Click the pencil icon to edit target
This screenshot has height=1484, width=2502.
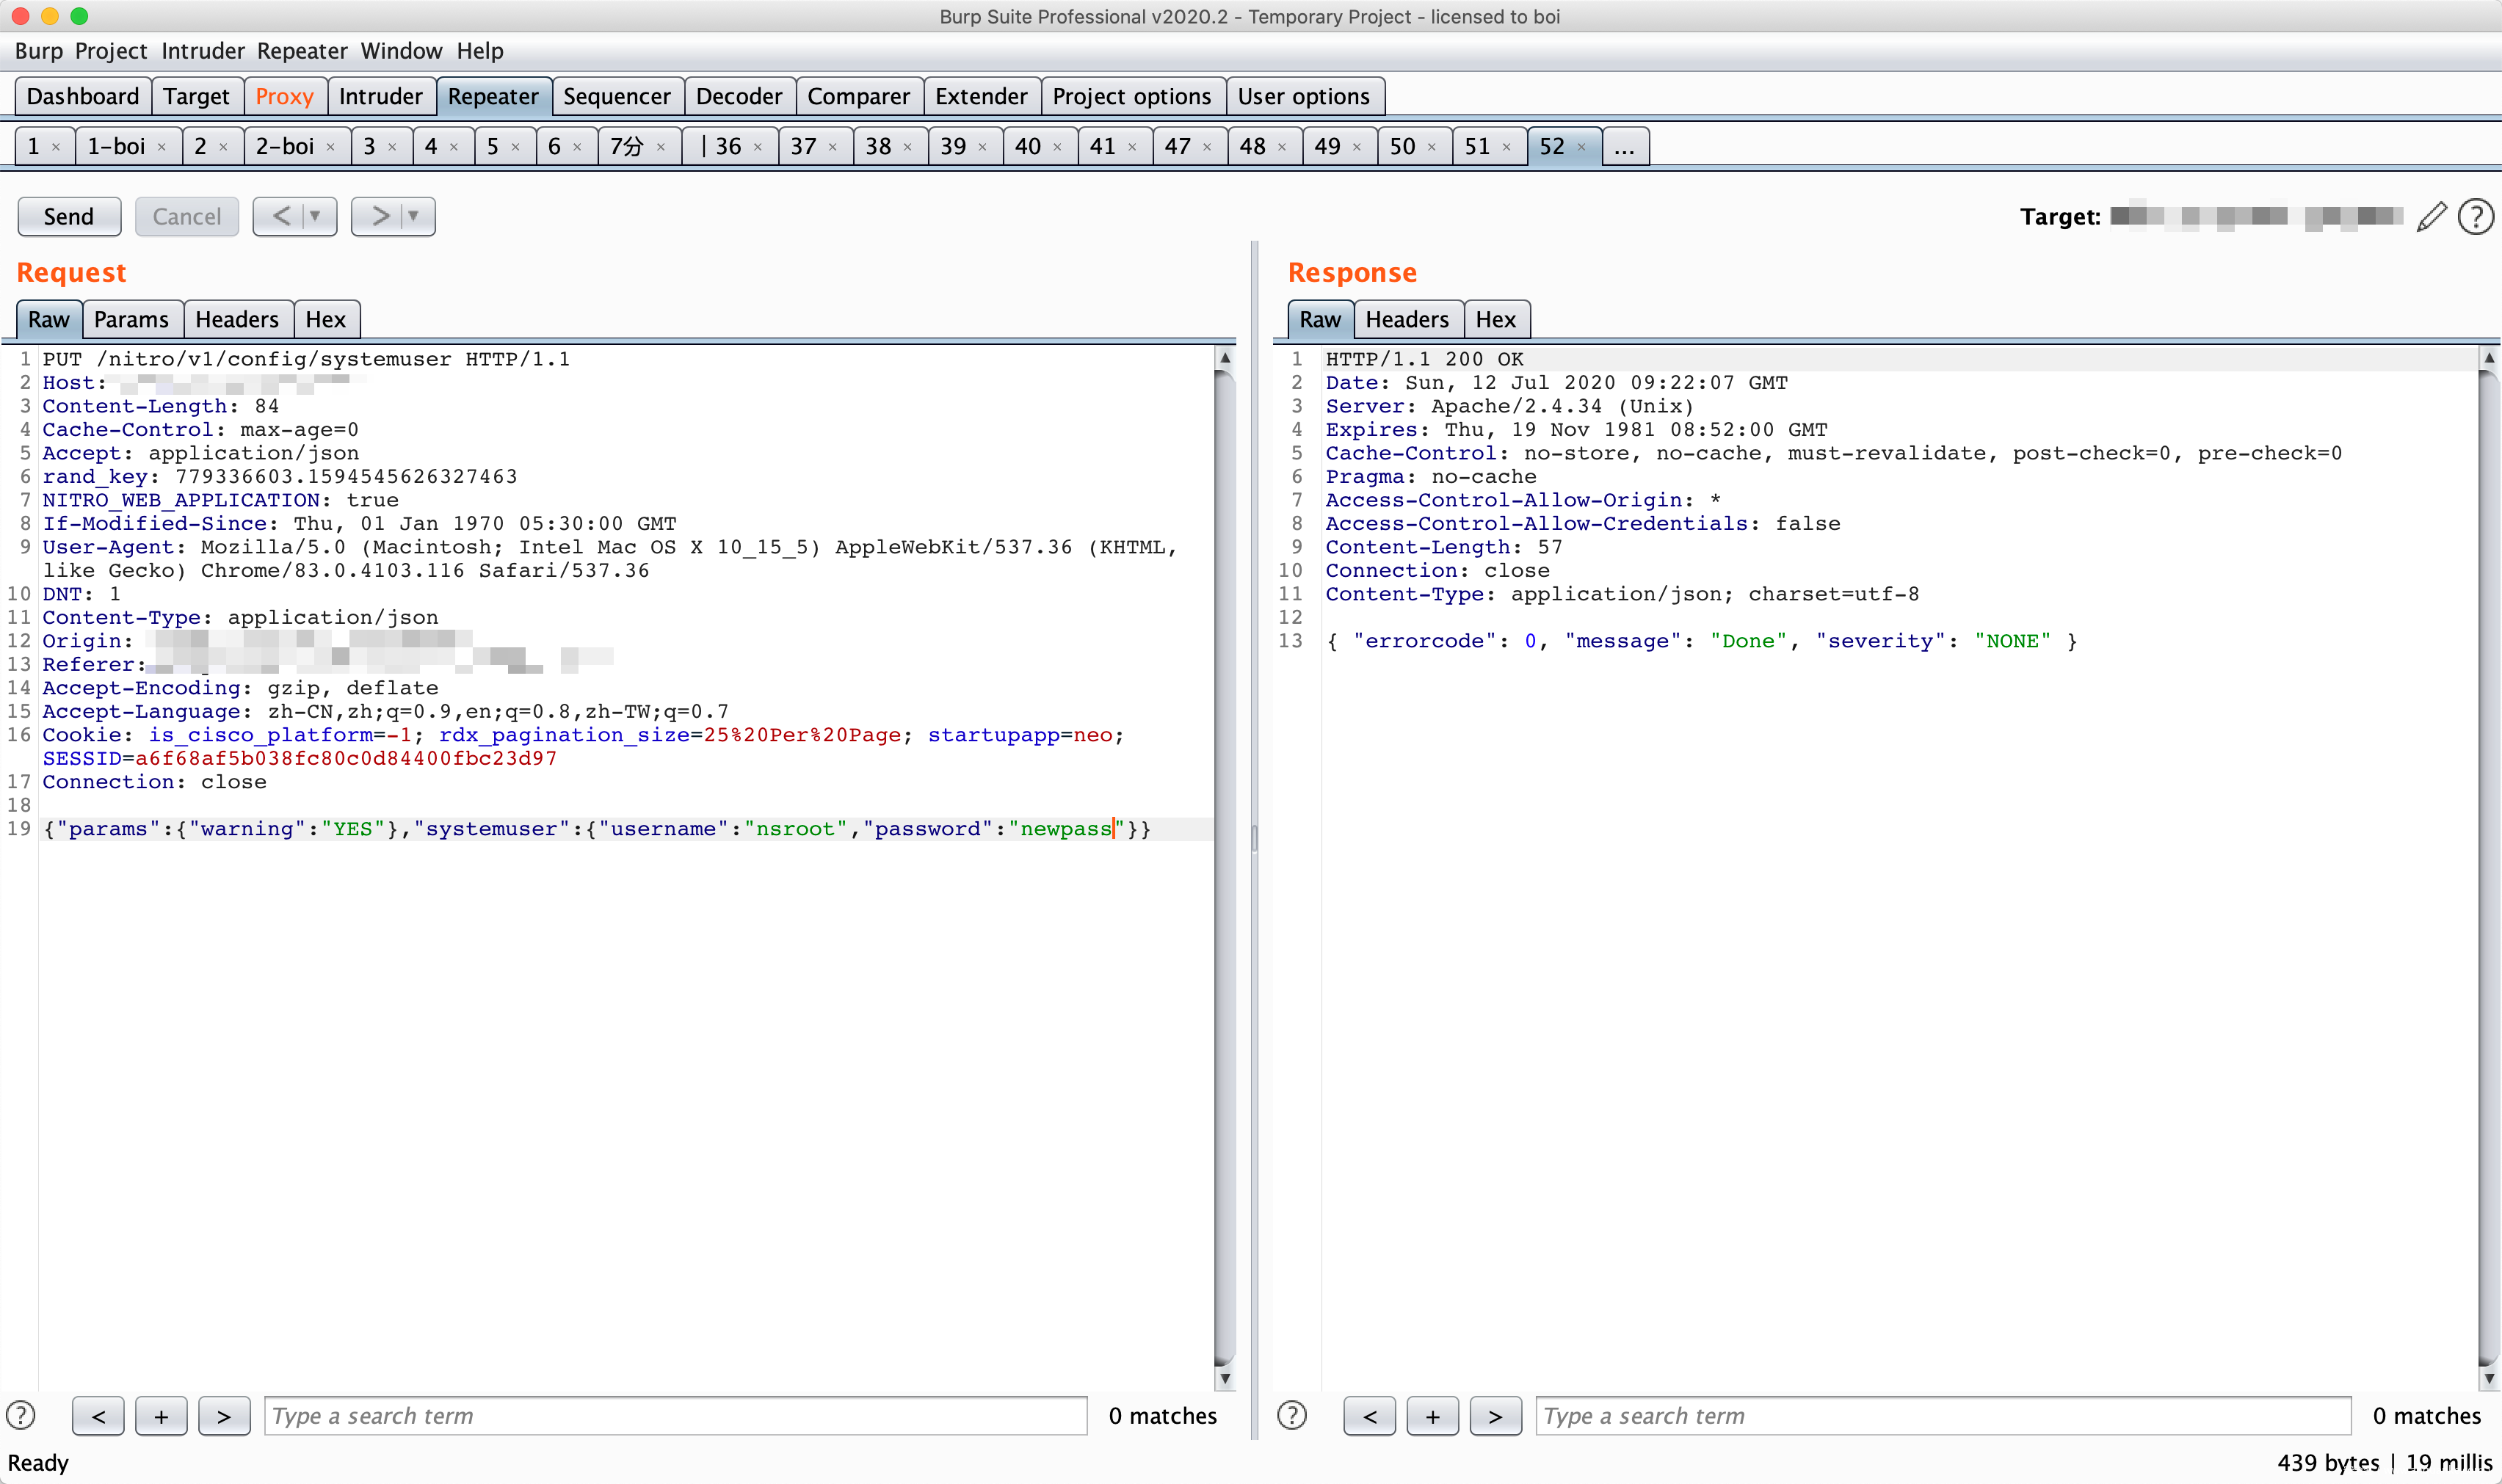pos(2431,216)
